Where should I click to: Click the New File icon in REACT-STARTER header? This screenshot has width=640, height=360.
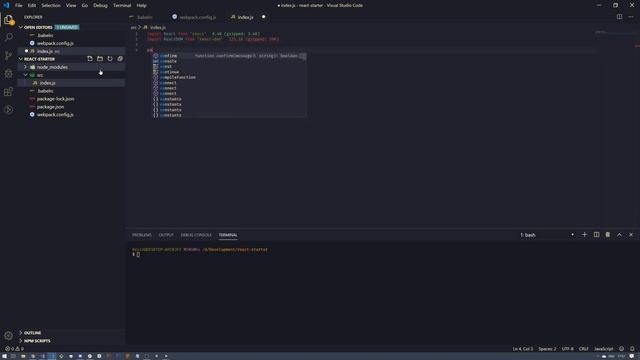pyautogui.click(x=90, y=59)
